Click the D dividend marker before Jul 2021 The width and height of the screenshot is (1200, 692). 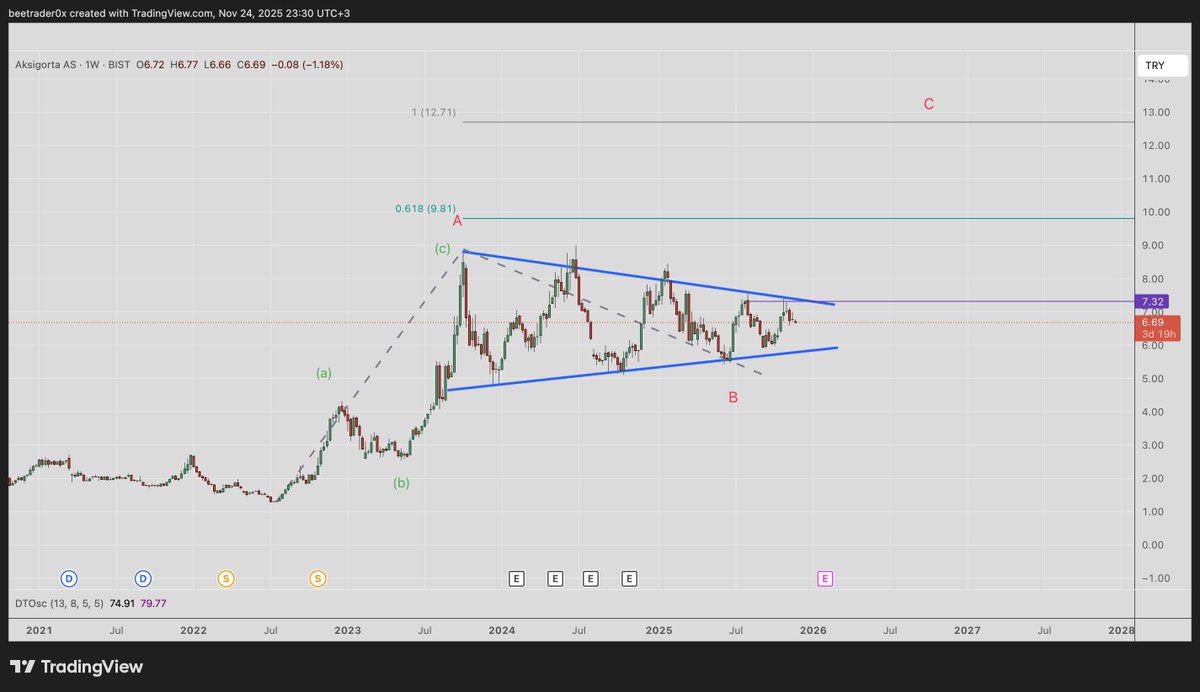(69, 578)
